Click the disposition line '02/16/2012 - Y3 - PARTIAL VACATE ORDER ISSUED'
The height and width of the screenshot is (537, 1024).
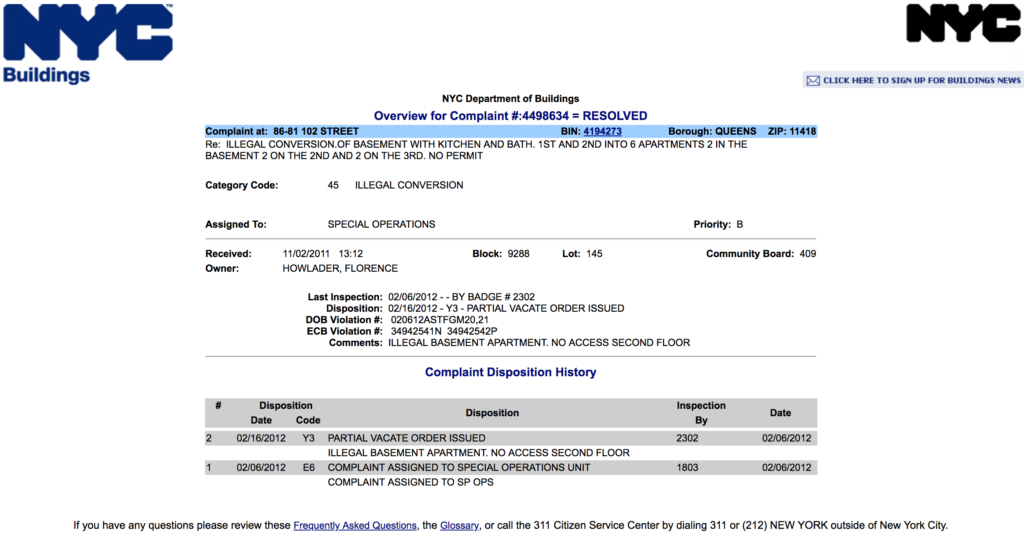(x=505, y=308)
